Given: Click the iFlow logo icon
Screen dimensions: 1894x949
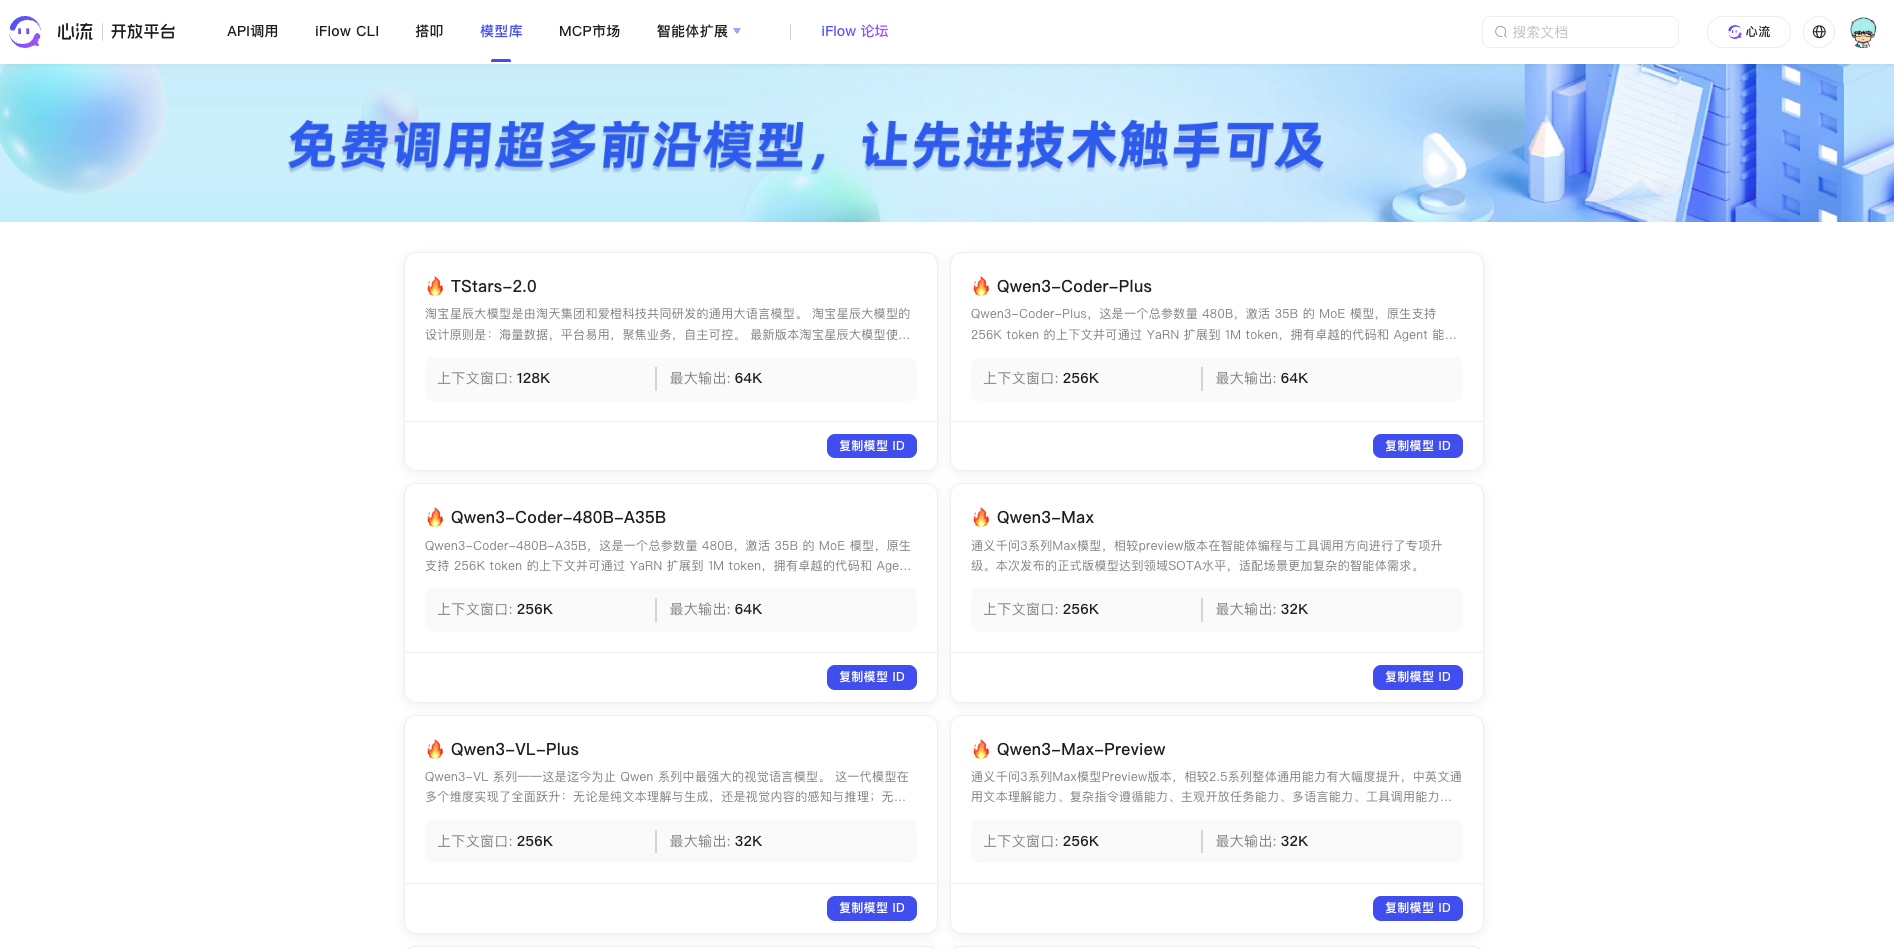Looking at the screenshot, I should pos(25,32).
